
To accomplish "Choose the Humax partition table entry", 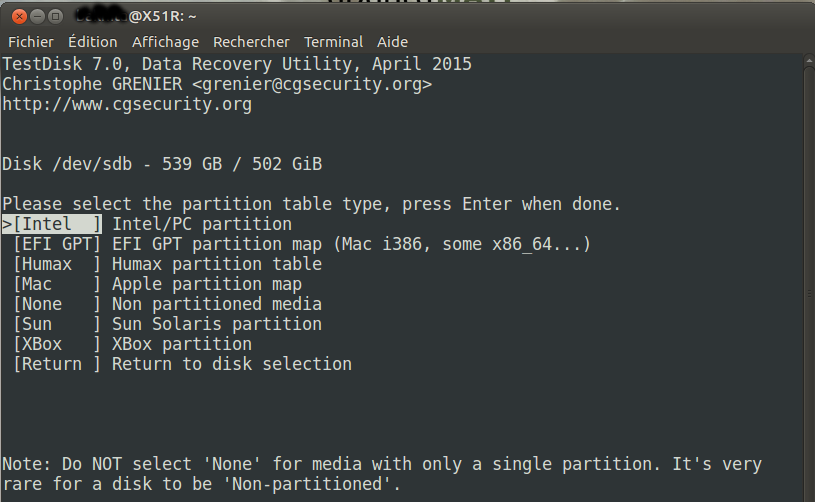I will 167,264.
